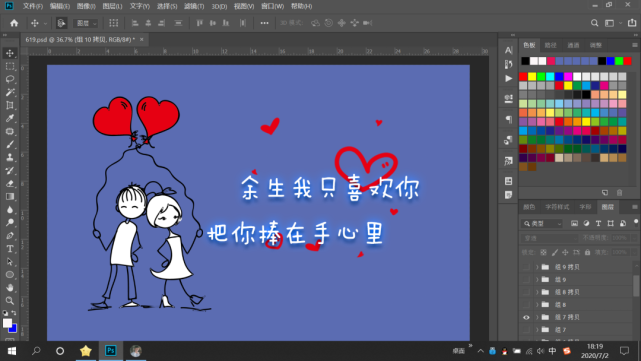This screenshot has height=361, width=641.
Task: Open the 文件(F) menu
Action: coord(33,6)
